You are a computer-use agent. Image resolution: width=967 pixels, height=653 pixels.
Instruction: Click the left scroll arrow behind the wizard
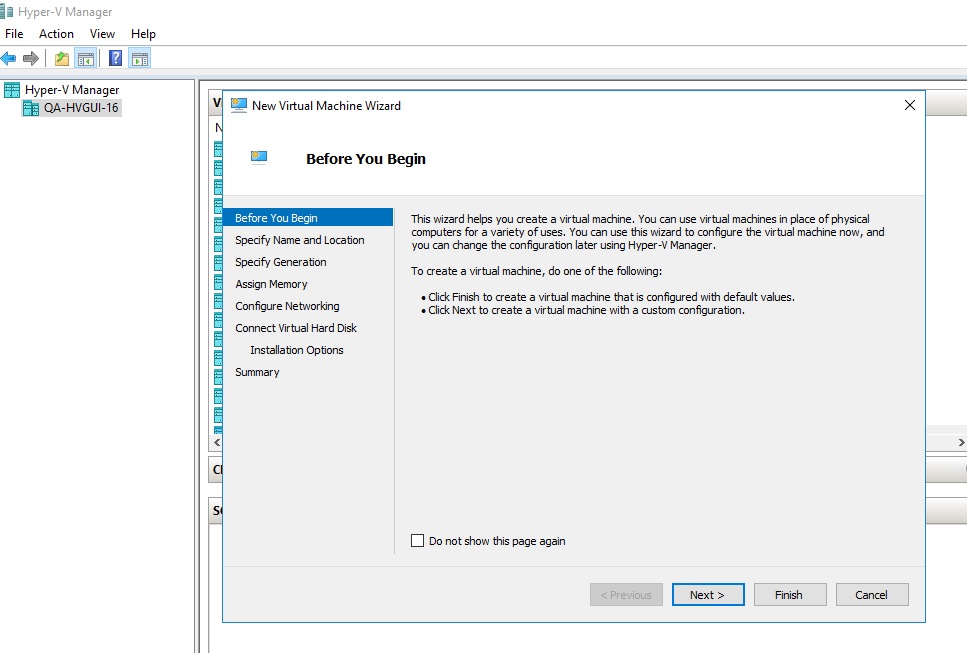[217, 442]
